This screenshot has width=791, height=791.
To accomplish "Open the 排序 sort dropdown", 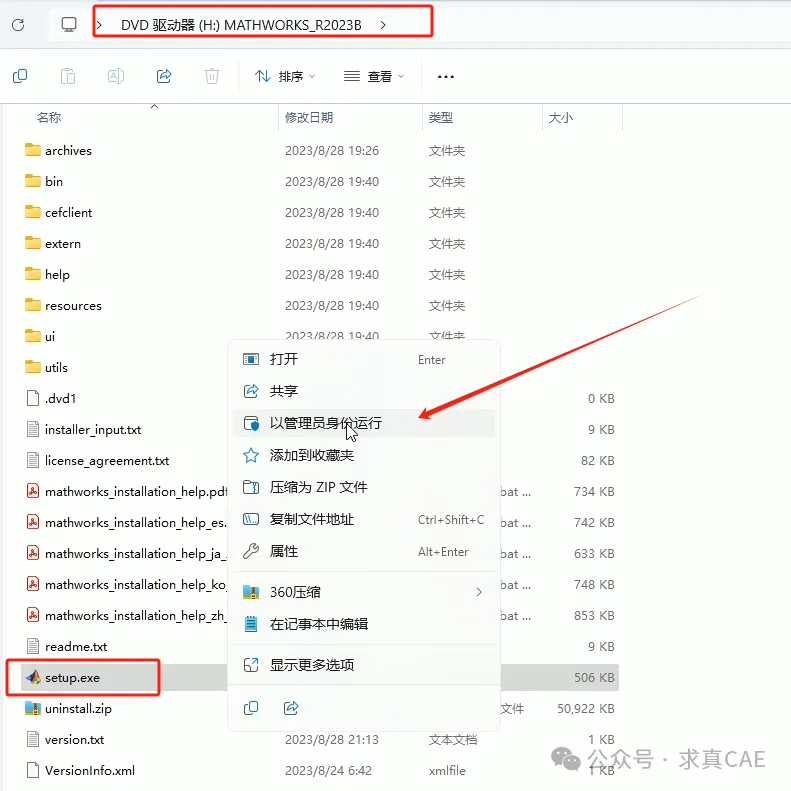I will coord(285,77).
